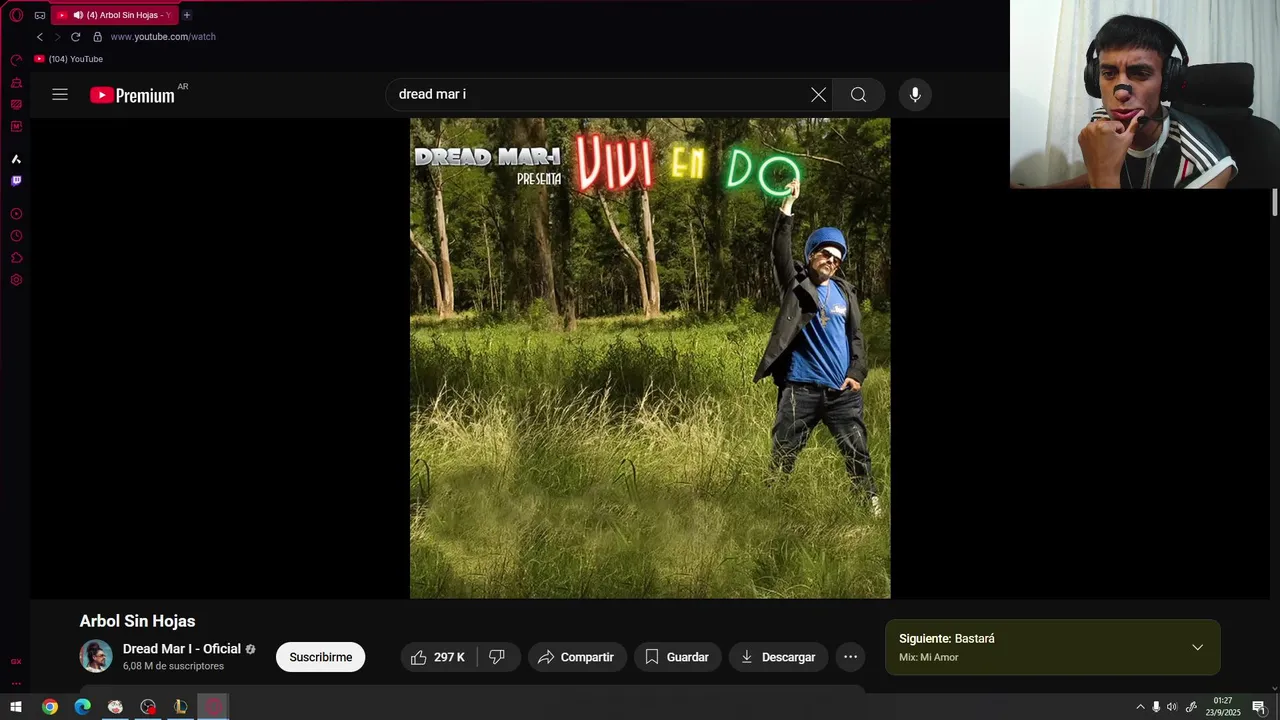Image resolution: width=1280 pixels, height=720 pixels.
Task: Open the Twitch sidebar icon
Action: (16, 181)
